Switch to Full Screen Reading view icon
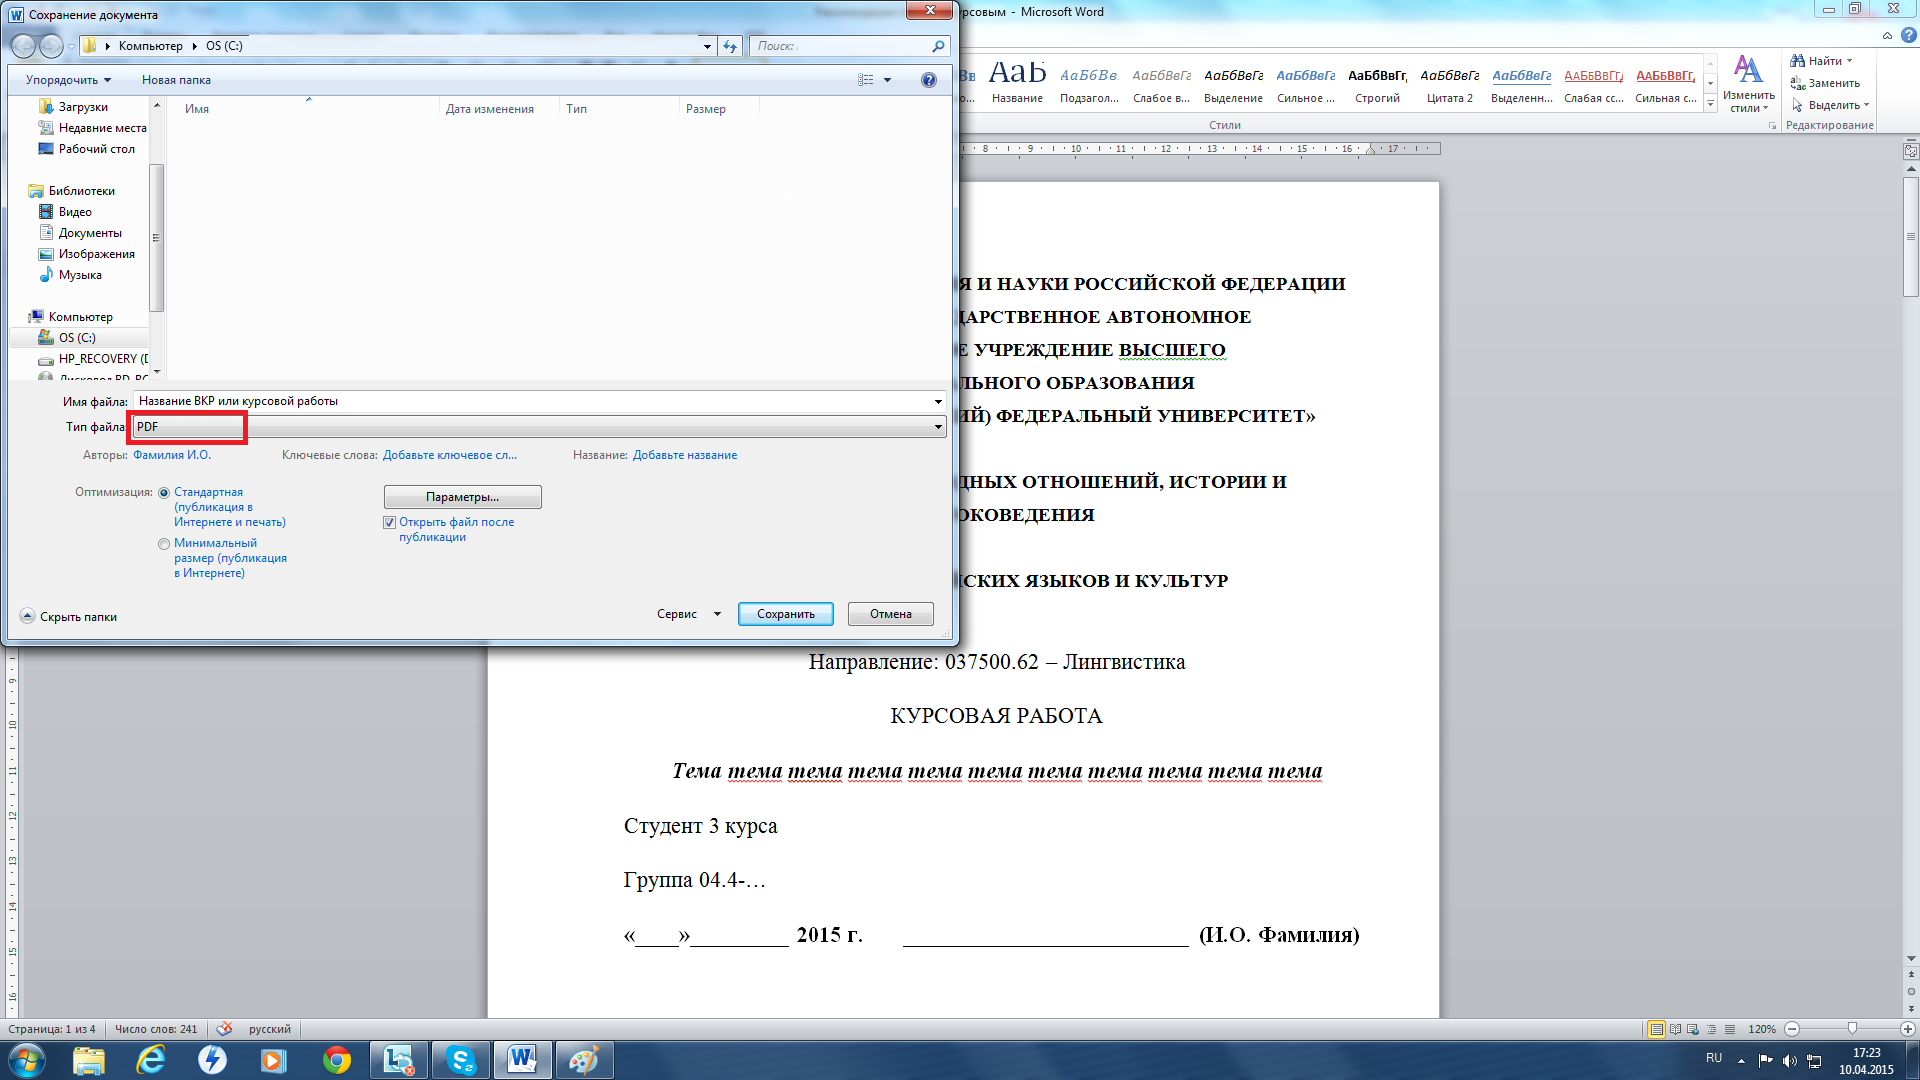Screen dimensions: 1920x1080 1675,1029
